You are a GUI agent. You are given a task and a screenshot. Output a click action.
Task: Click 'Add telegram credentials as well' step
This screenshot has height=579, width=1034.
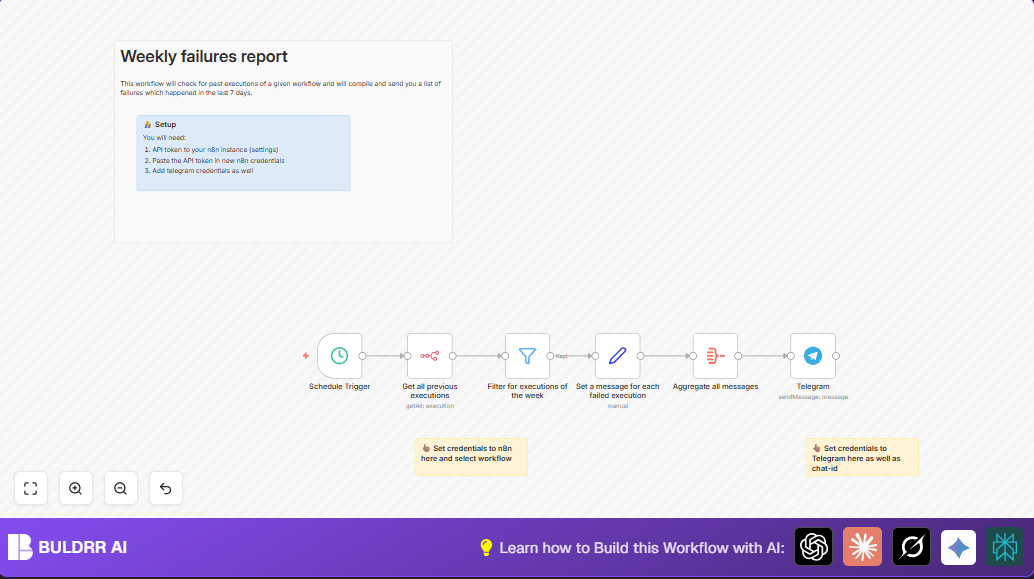tap(202, 171)
